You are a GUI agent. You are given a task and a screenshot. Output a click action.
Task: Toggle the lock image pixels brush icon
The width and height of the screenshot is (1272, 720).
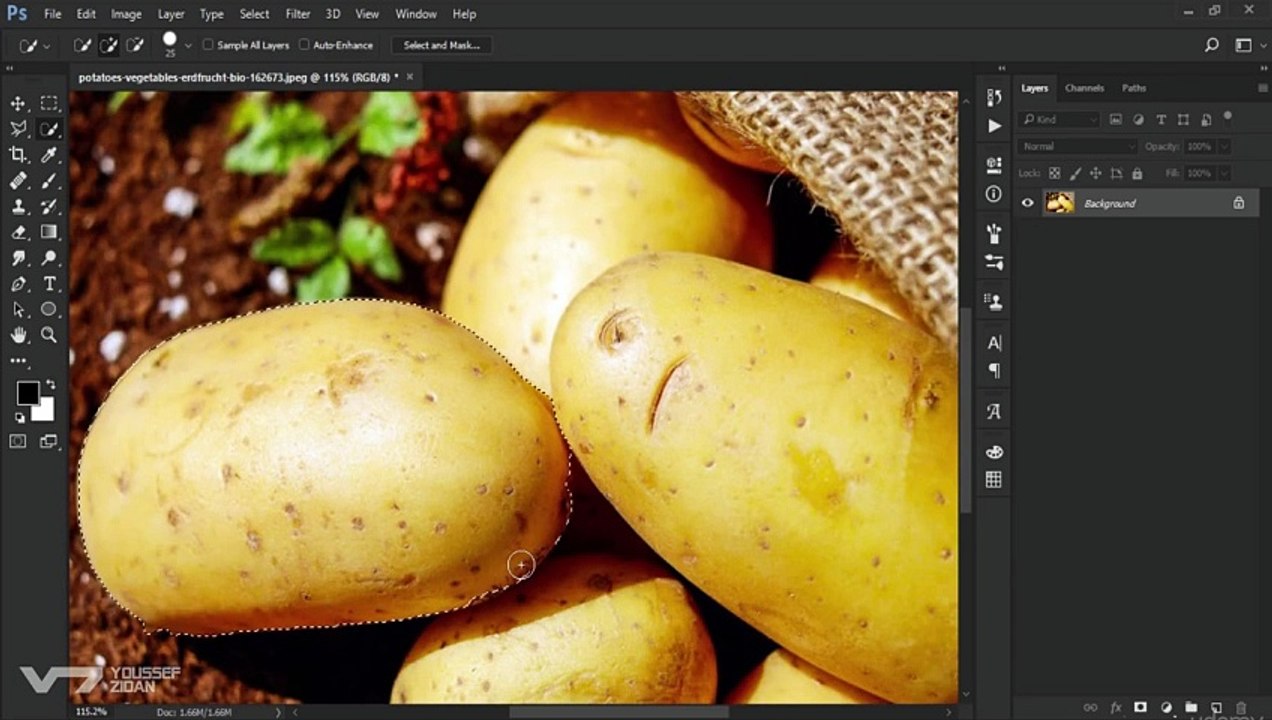tap(1074, 173)
